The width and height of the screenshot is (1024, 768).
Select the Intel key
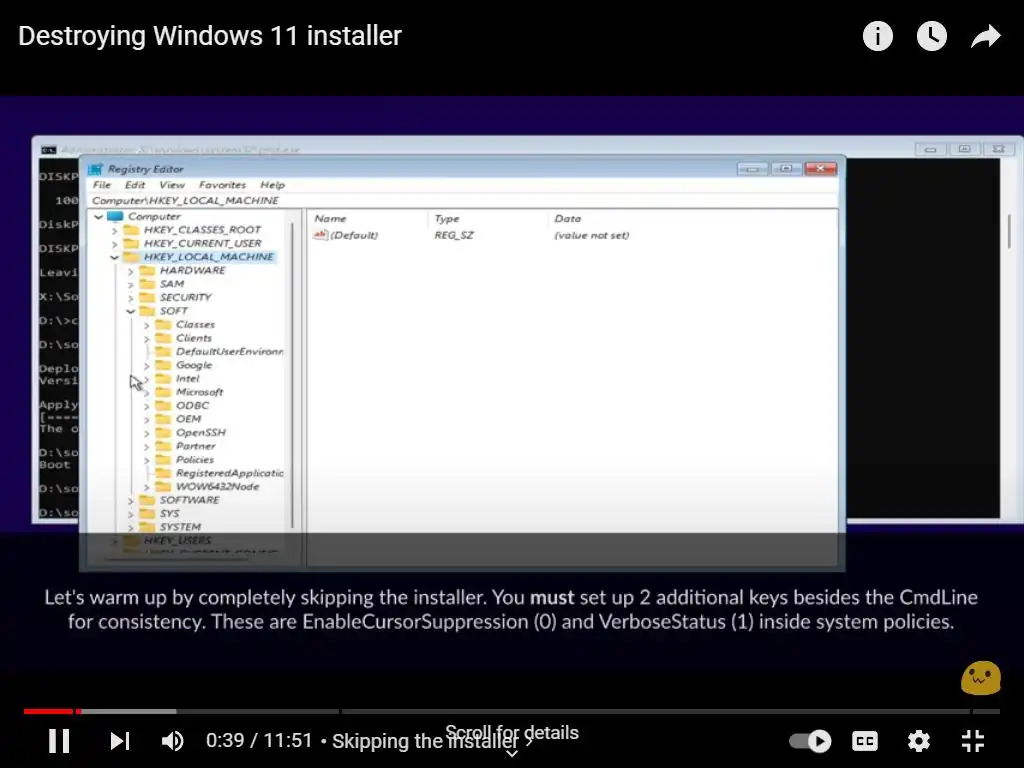tap(187, 379)
